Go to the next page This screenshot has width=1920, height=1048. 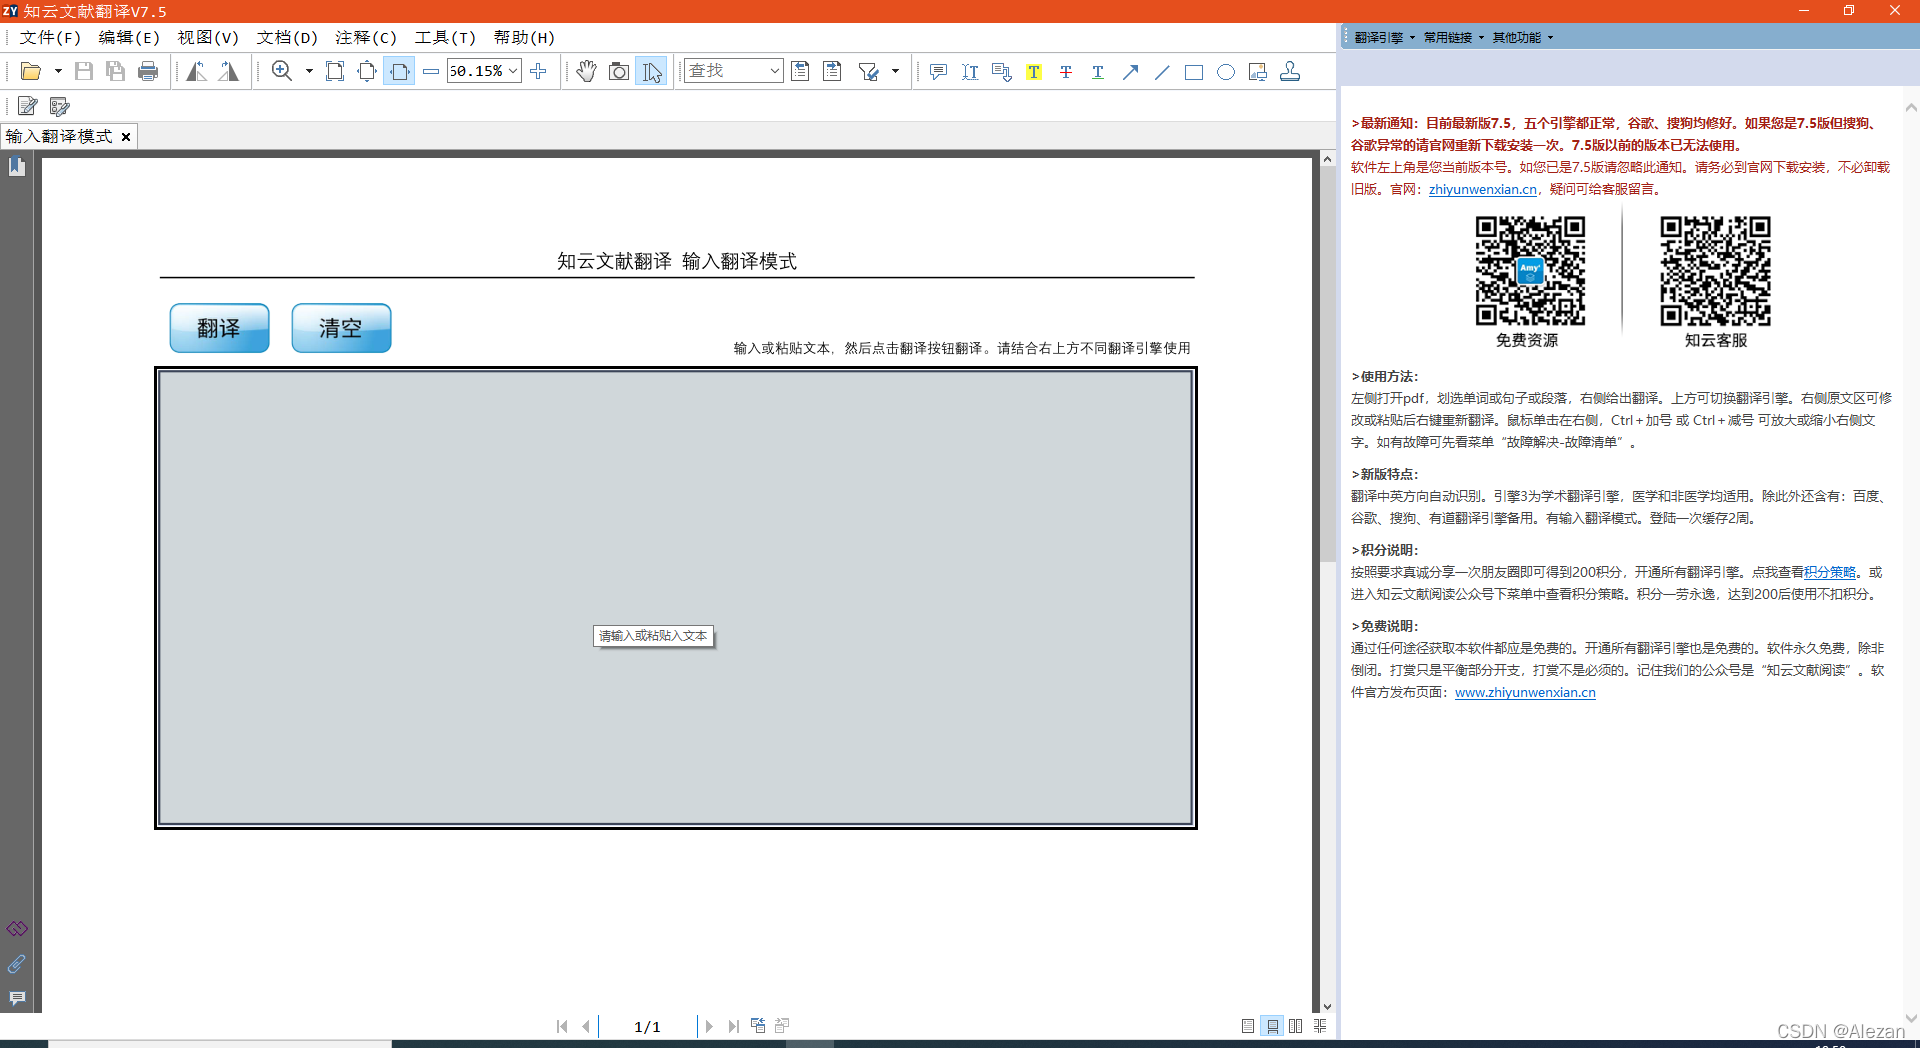pyautogui.click(x=709, y=1026)
